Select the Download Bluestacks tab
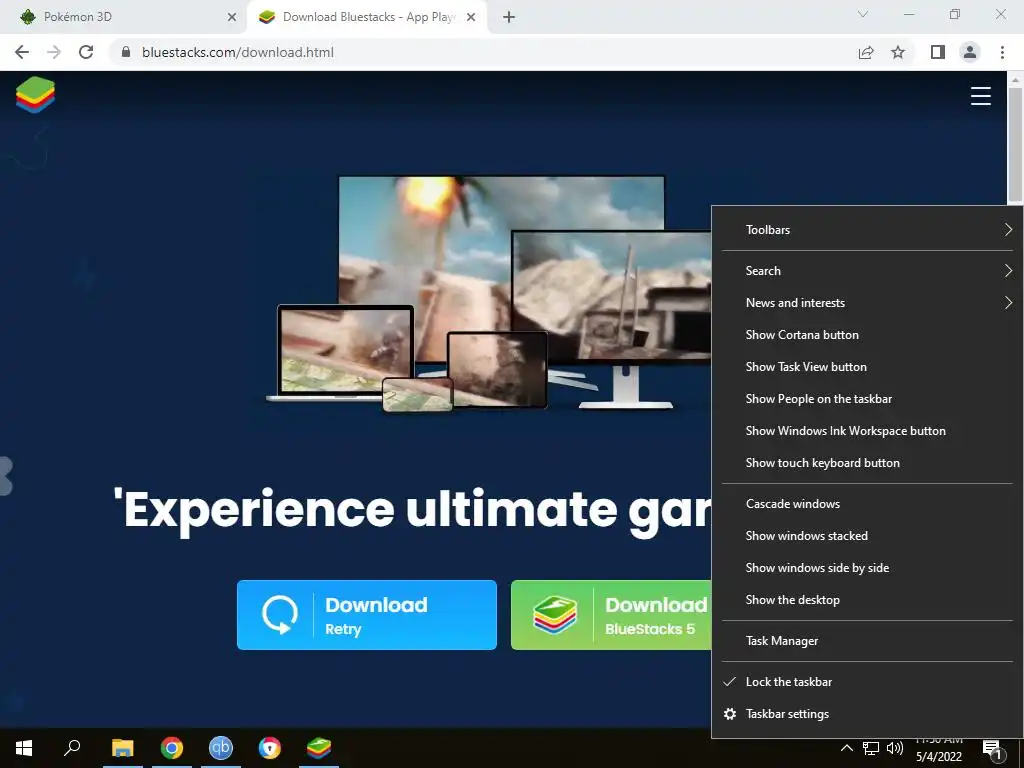The image size is (1024, 768). (367, 17)
